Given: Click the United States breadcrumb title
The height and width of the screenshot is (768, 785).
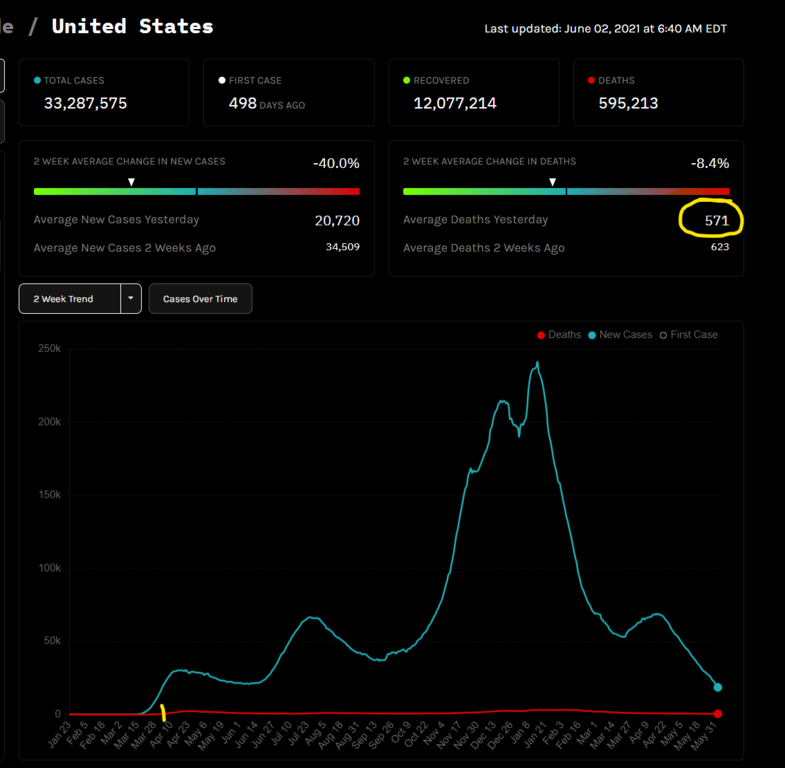Looking at the screenshot, I should pos(132,26).
